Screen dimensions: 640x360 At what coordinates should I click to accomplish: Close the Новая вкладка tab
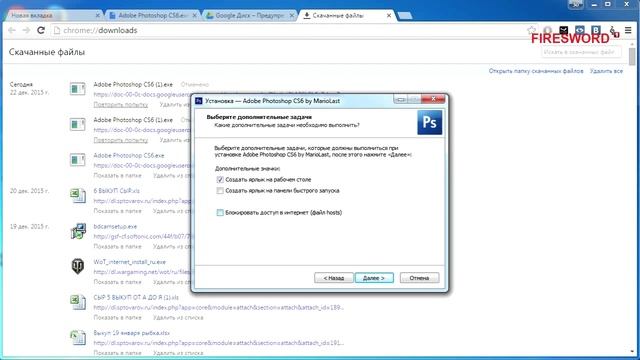pyautogui.click(x=97, y=16)
